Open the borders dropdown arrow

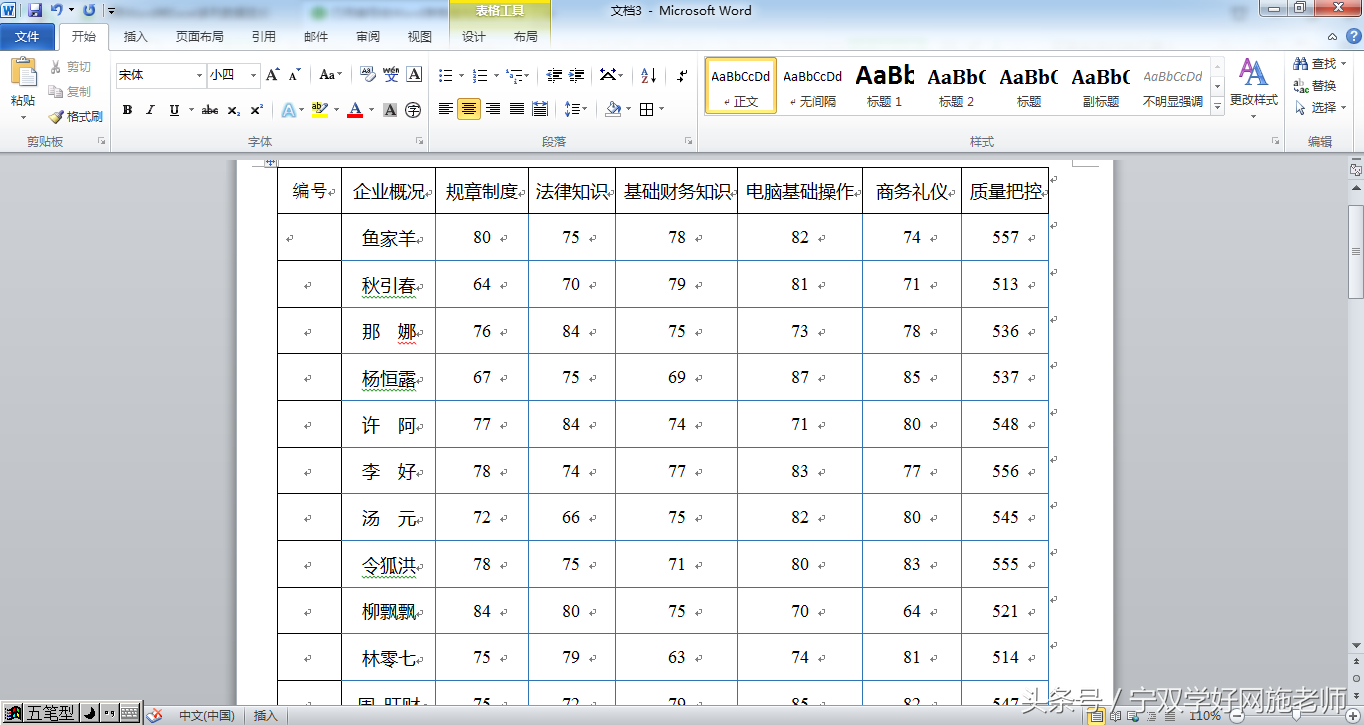click(662, 109)
